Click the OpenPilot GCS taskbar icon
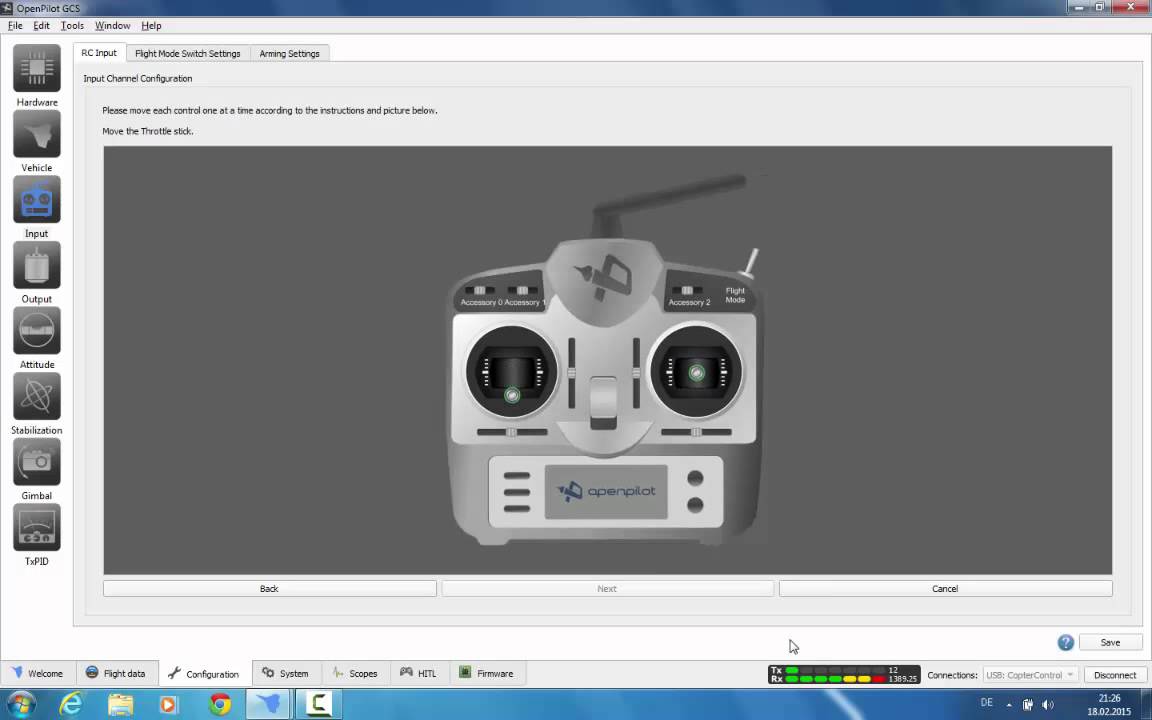 point(268,705)
